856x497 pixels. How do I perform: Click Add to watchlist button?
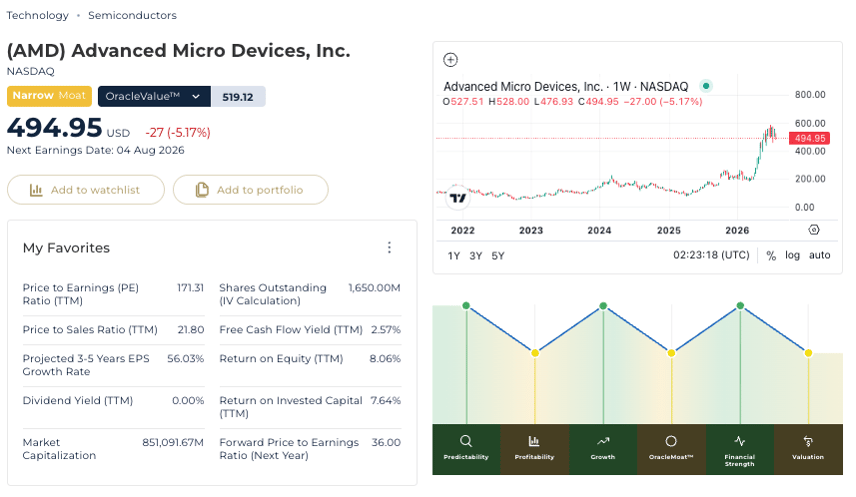pos(86,190)
